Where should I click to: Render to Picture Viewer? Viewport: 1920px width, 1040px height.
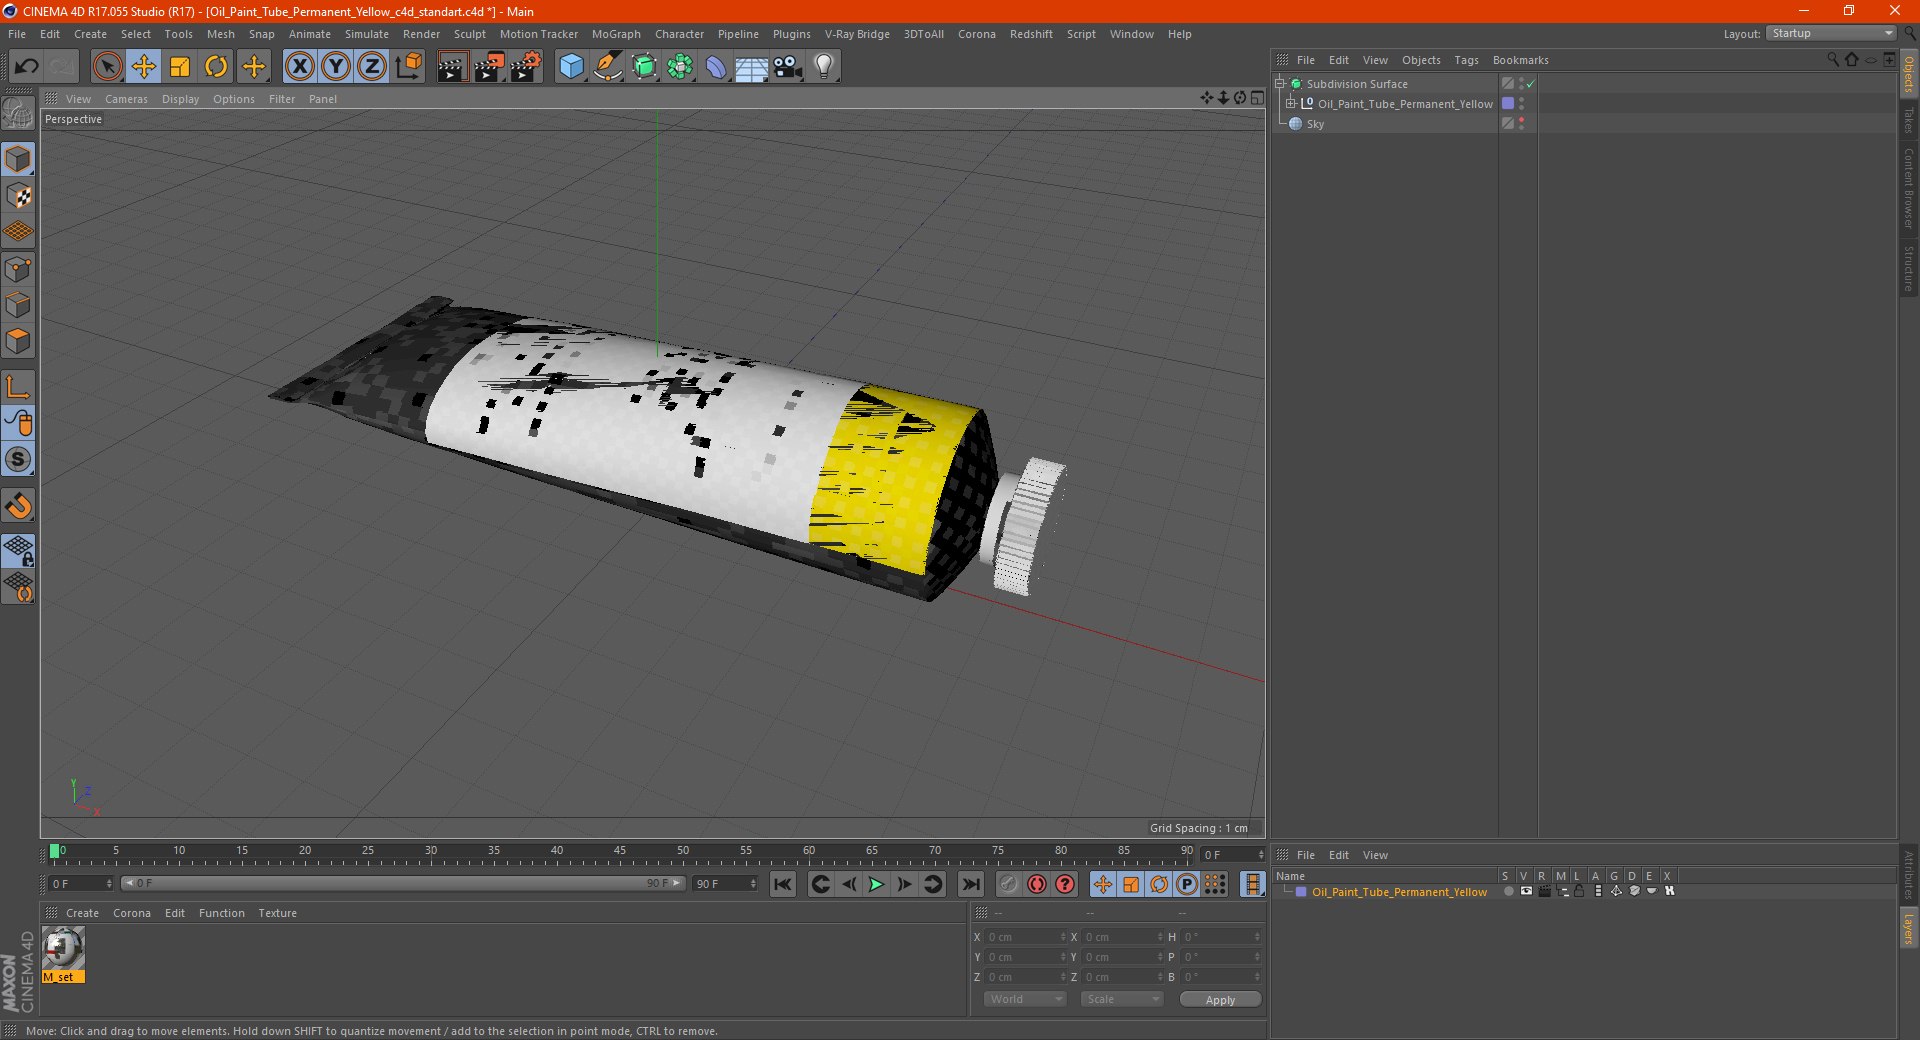(x=489, y=67)
